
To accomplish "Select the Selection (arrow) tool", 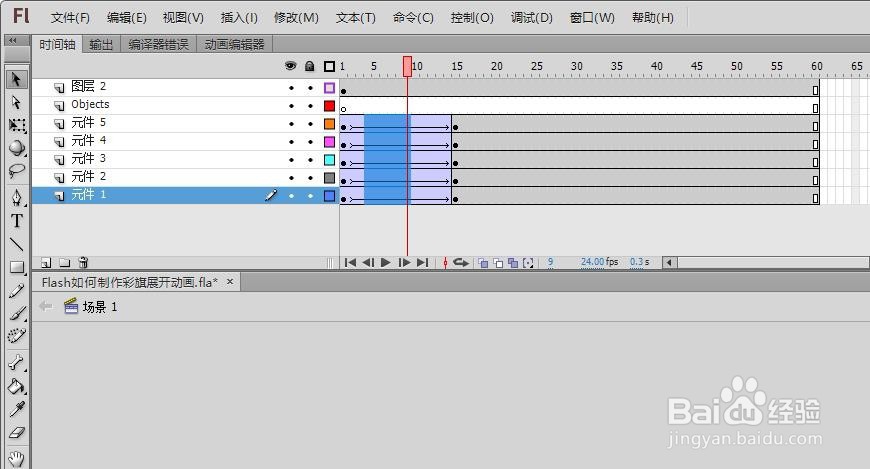I will coord(17,79).
